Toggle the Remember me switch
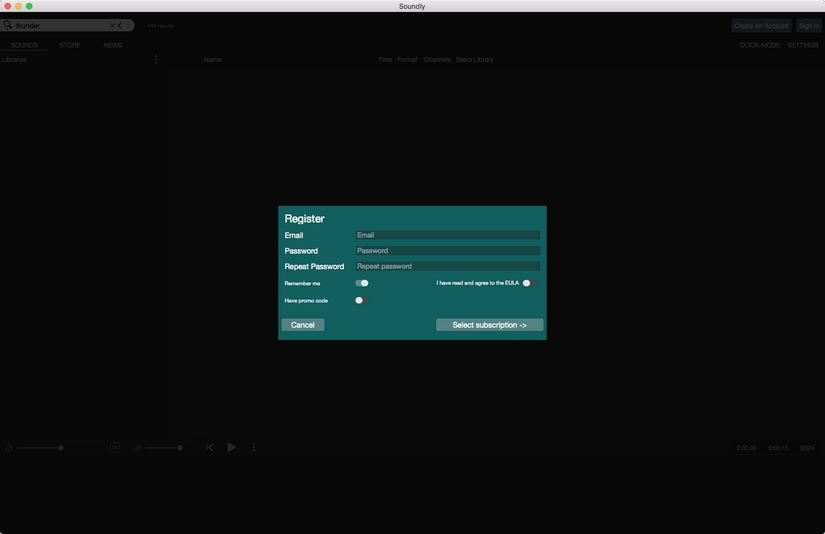 (x=362, y=283)
